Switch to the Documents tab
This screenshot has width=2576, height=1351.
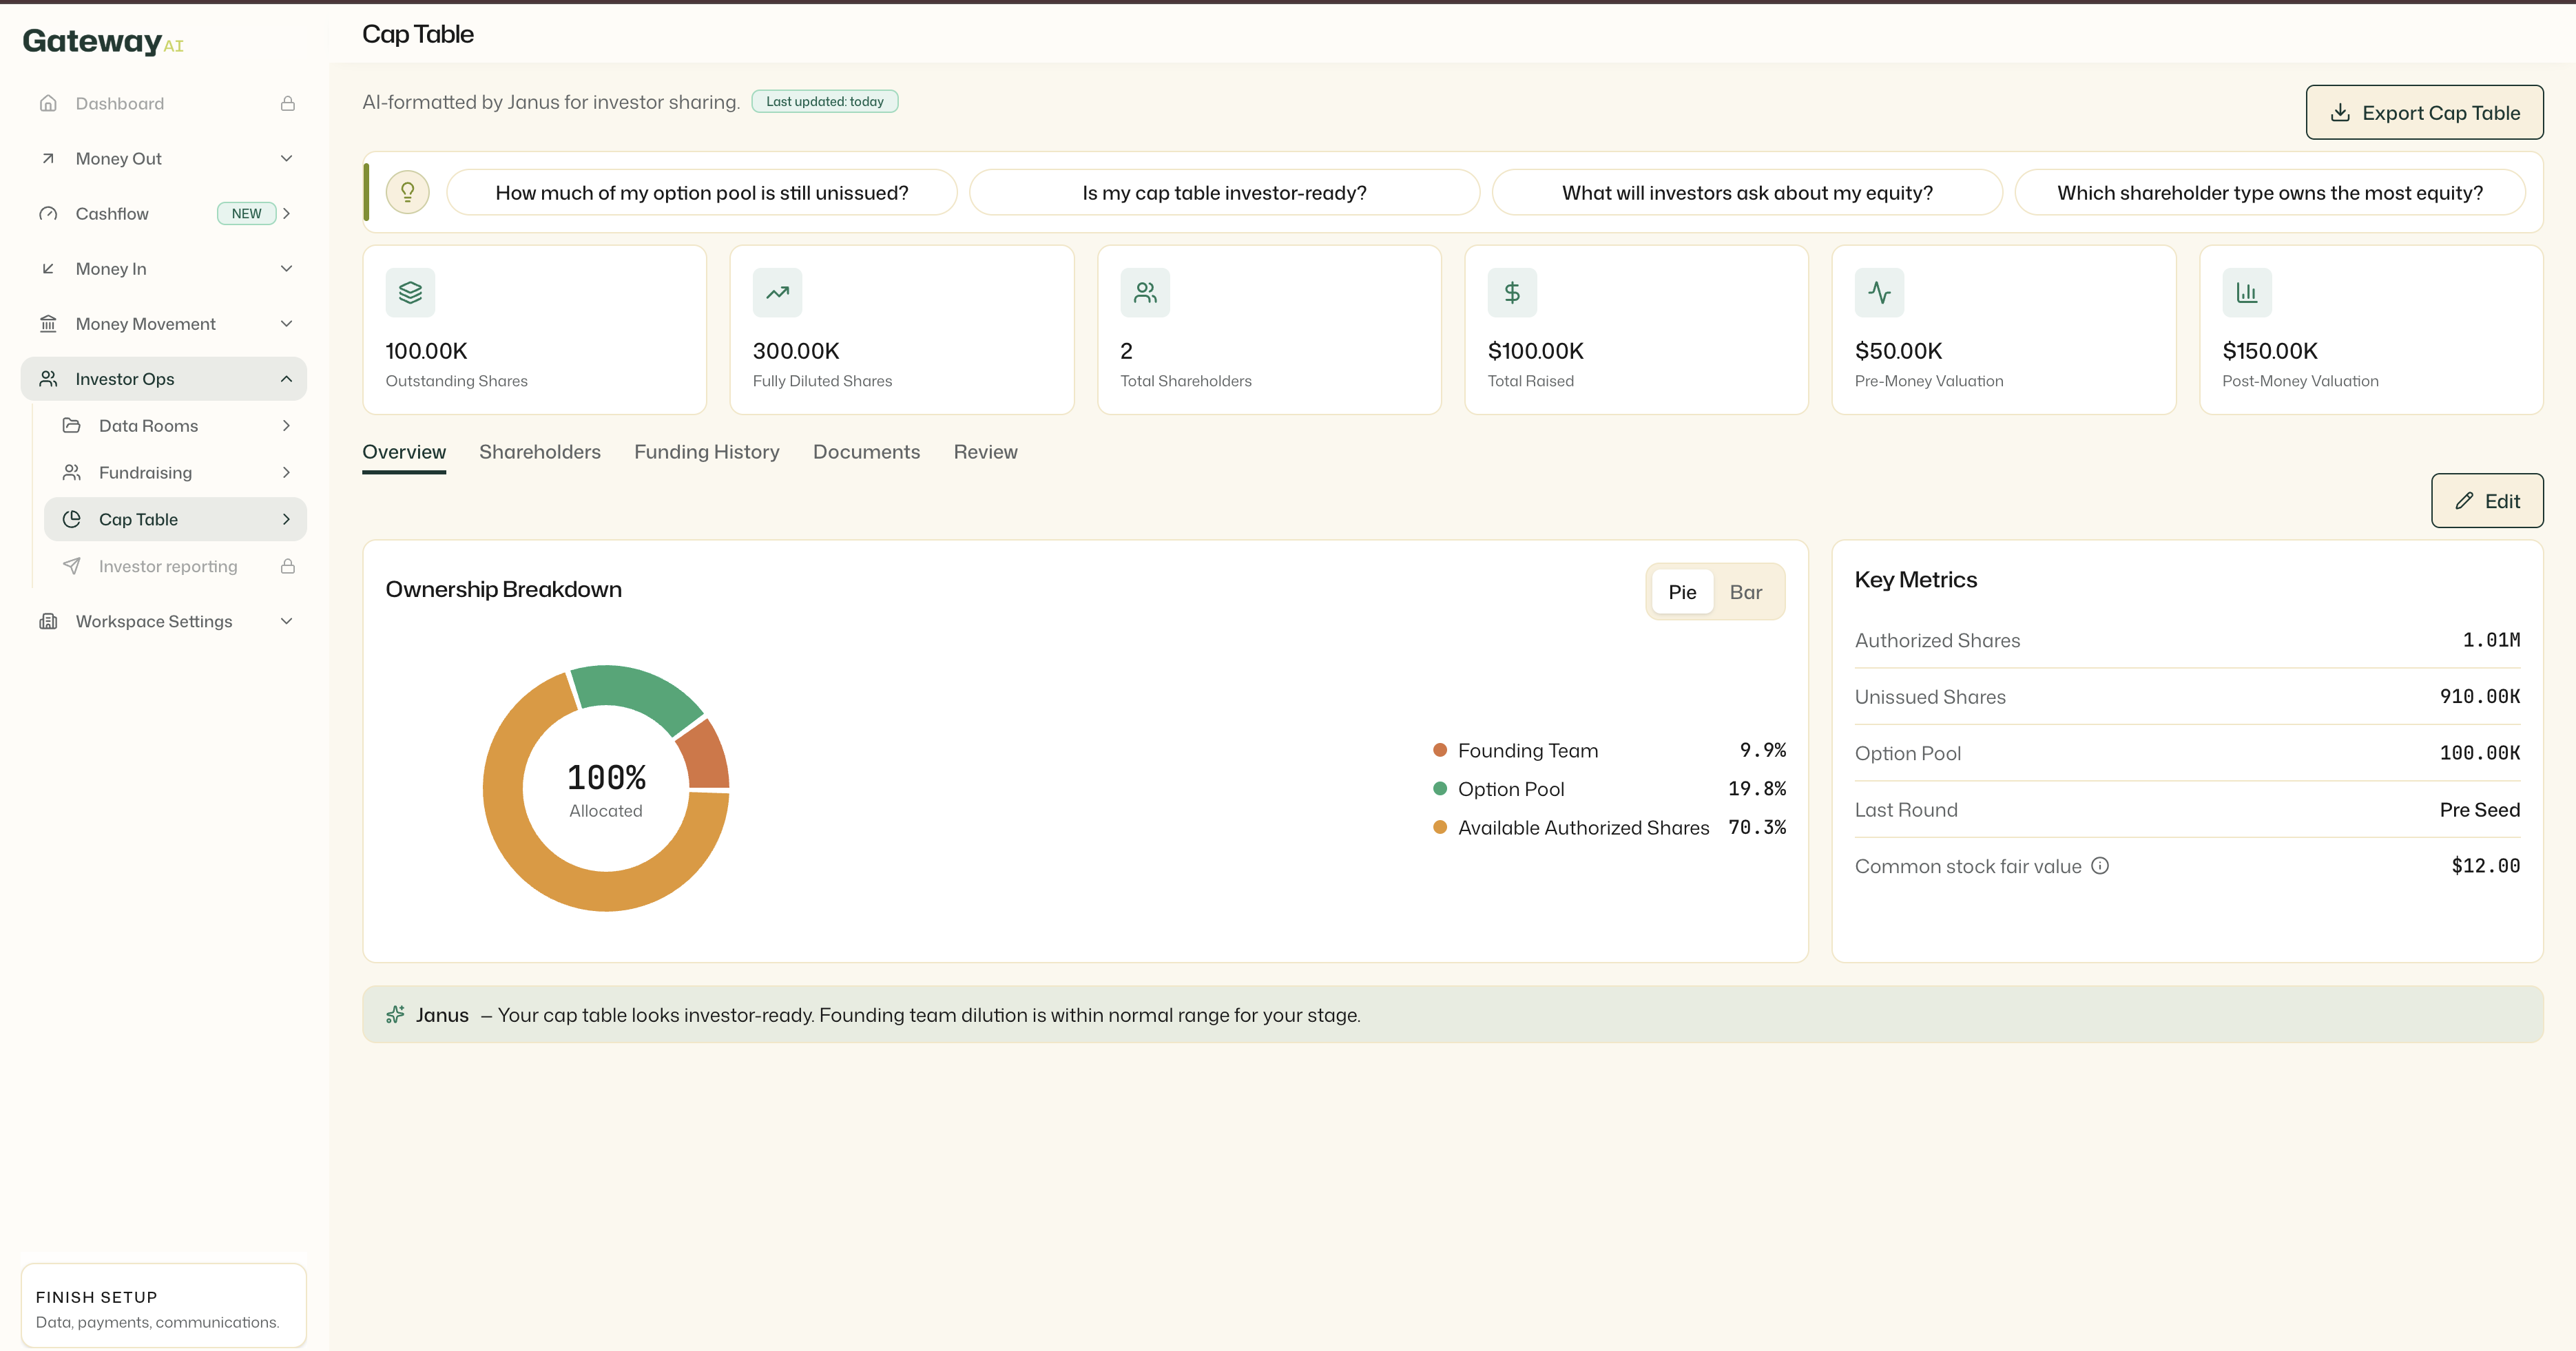(866, 452)
